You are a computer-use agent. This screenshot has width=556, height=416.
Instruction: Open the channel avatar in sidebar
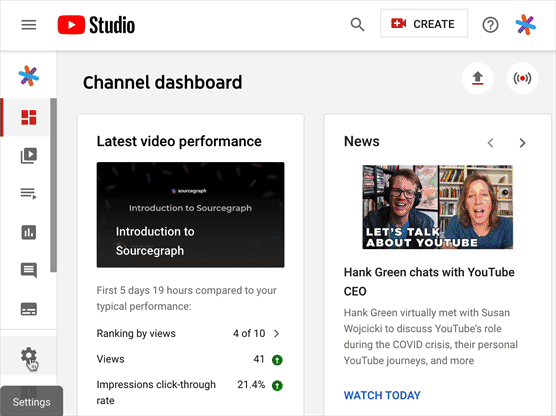click(x=29, y=76)
